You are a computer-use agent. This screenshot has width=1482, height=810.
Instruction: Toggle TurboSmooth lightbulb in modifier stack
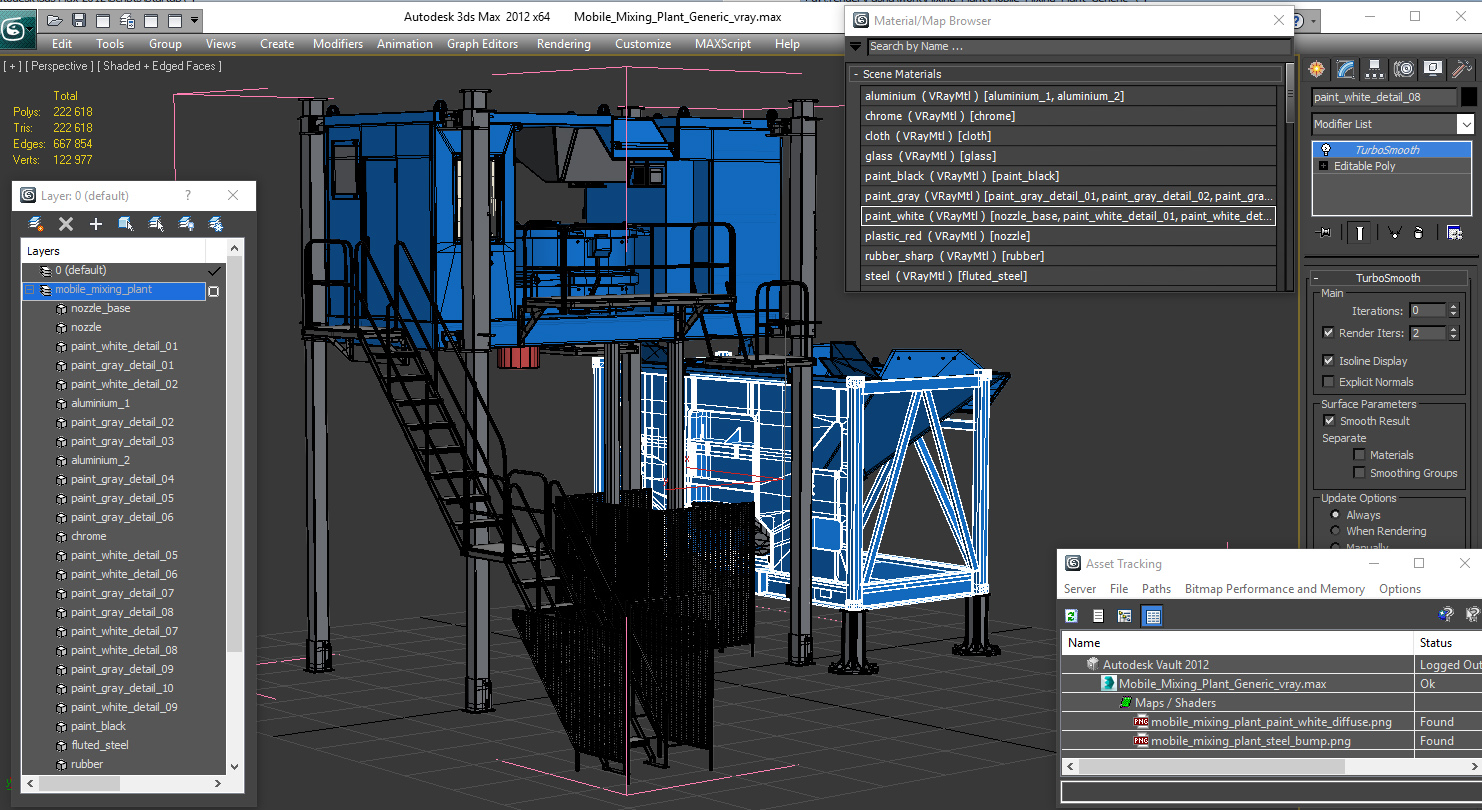(1326, 150)
